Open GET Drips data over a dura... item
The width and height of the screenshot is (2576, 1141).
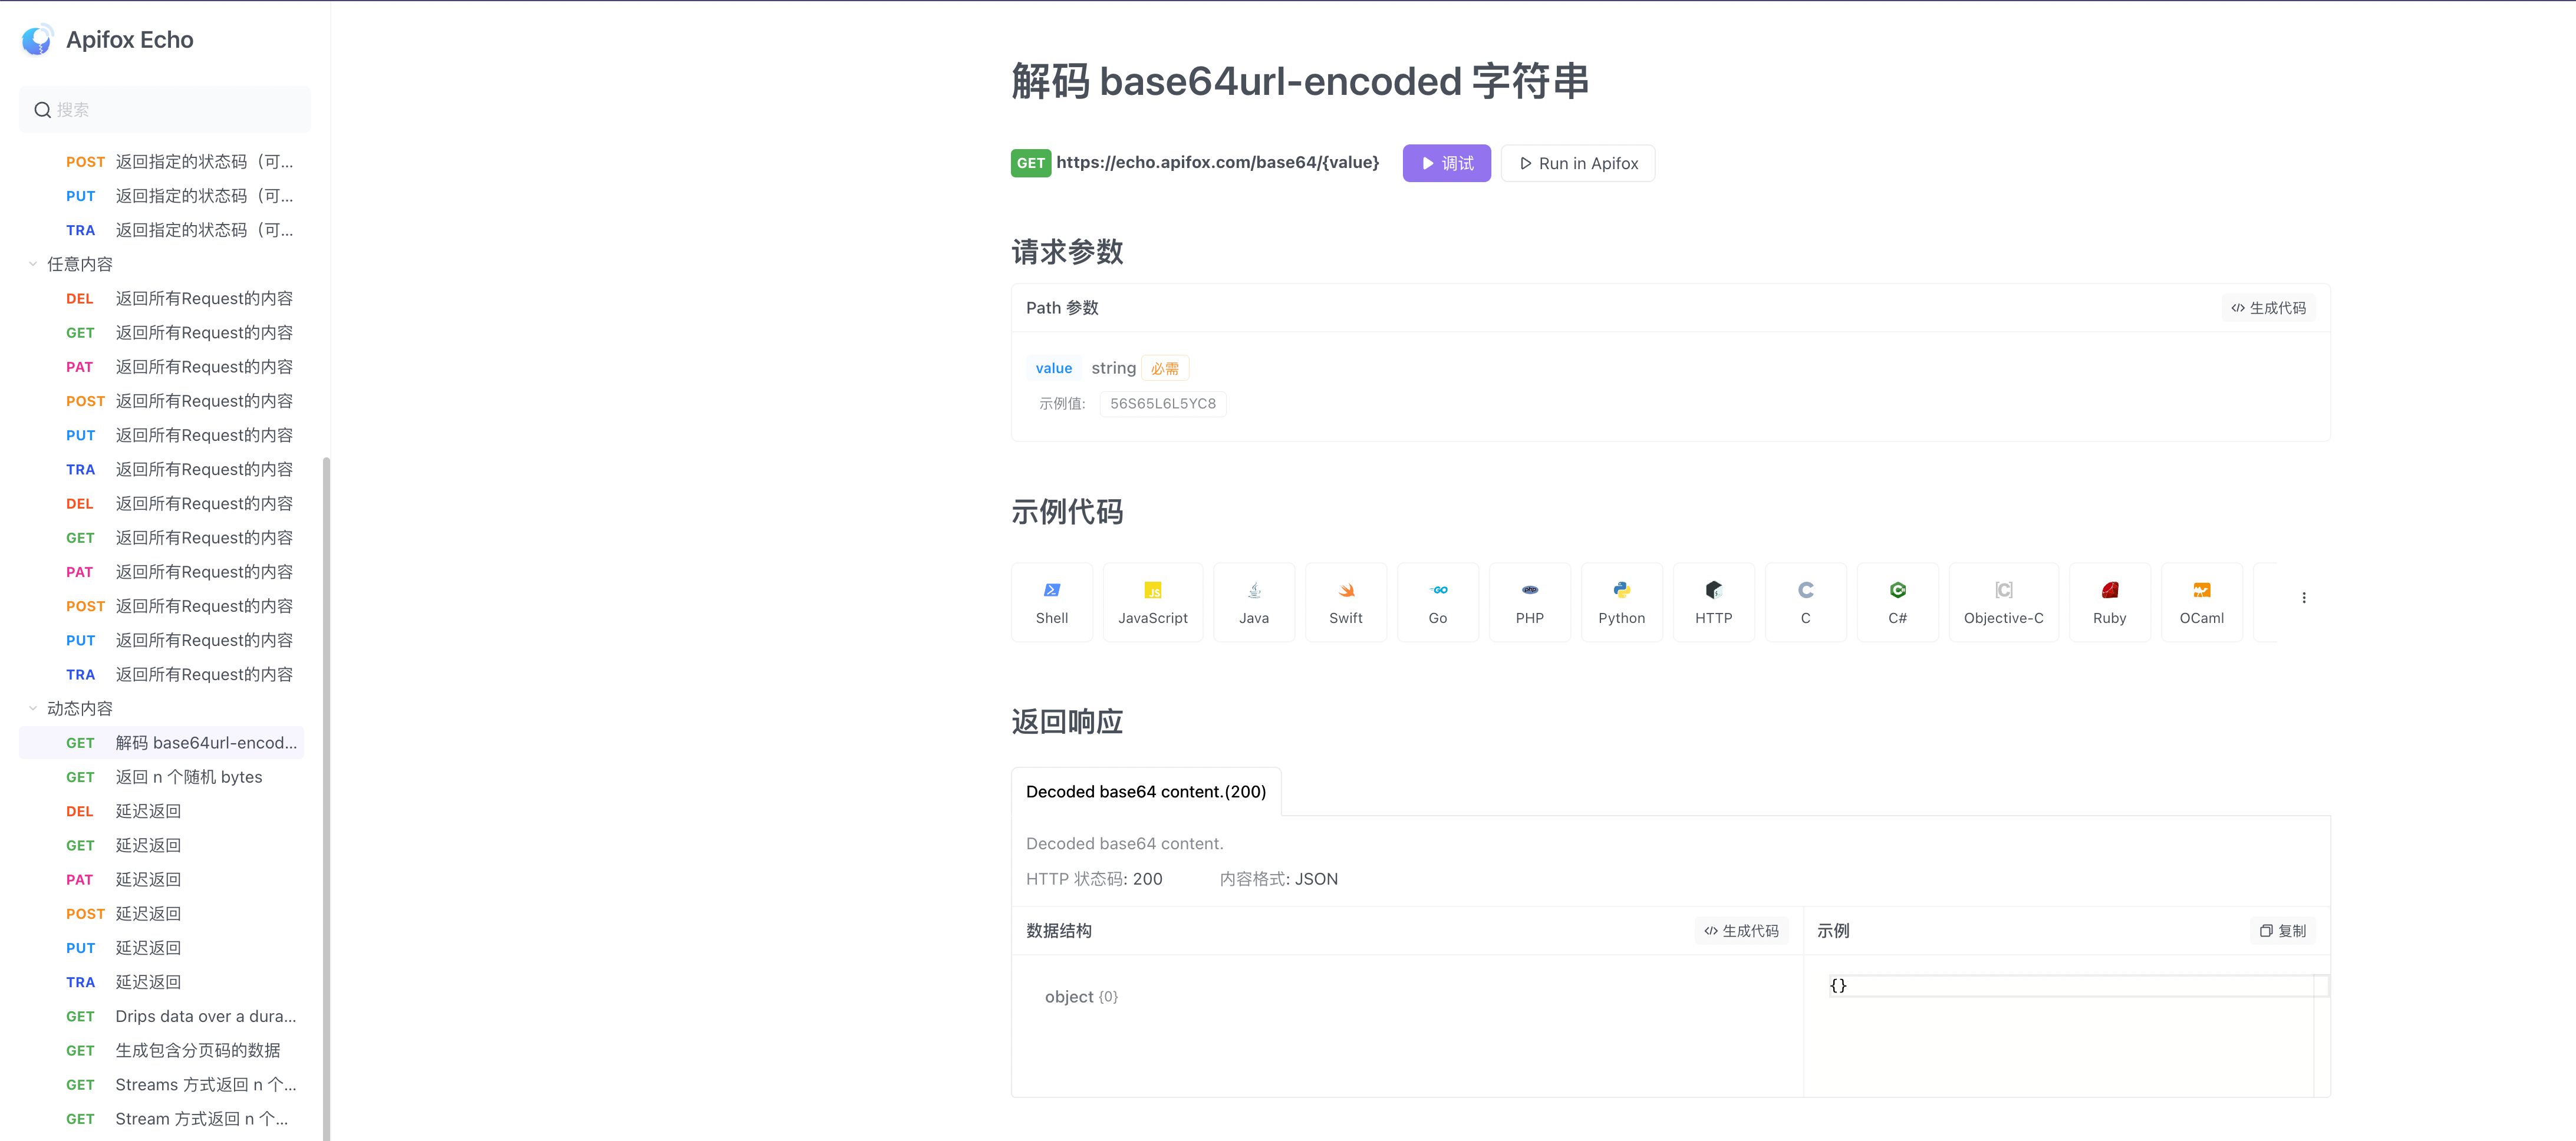[x=162, y=1016]
